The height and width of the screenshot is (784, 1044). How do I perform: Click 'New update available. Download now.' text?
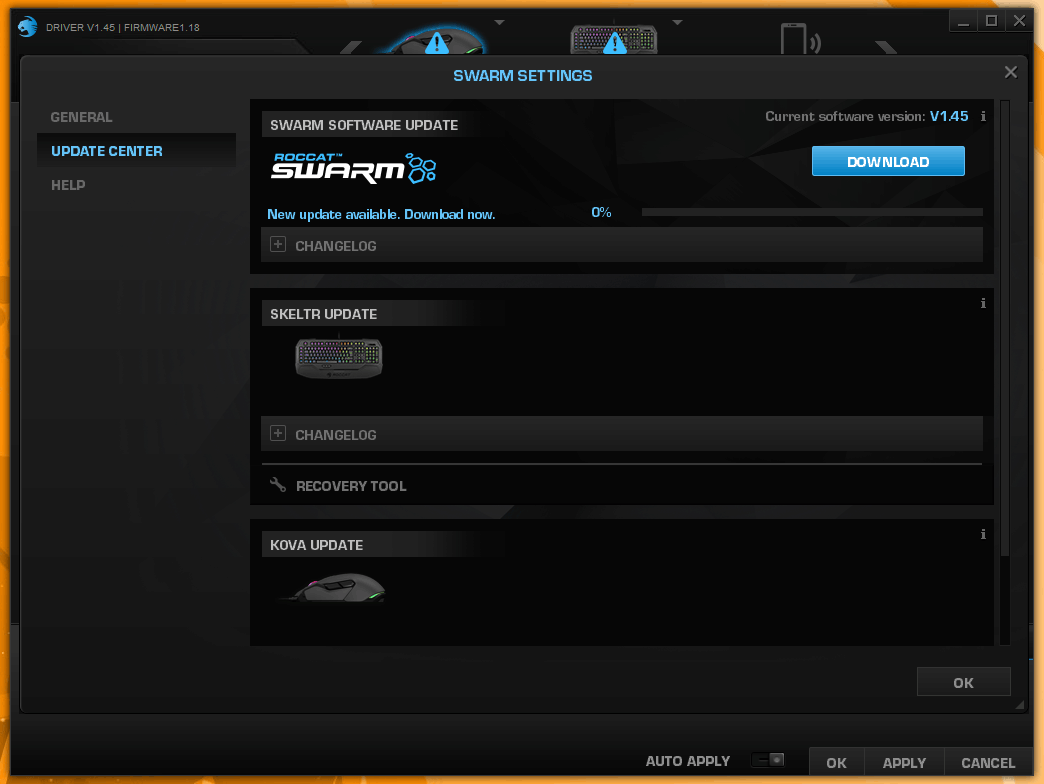(x=381, y=214)
